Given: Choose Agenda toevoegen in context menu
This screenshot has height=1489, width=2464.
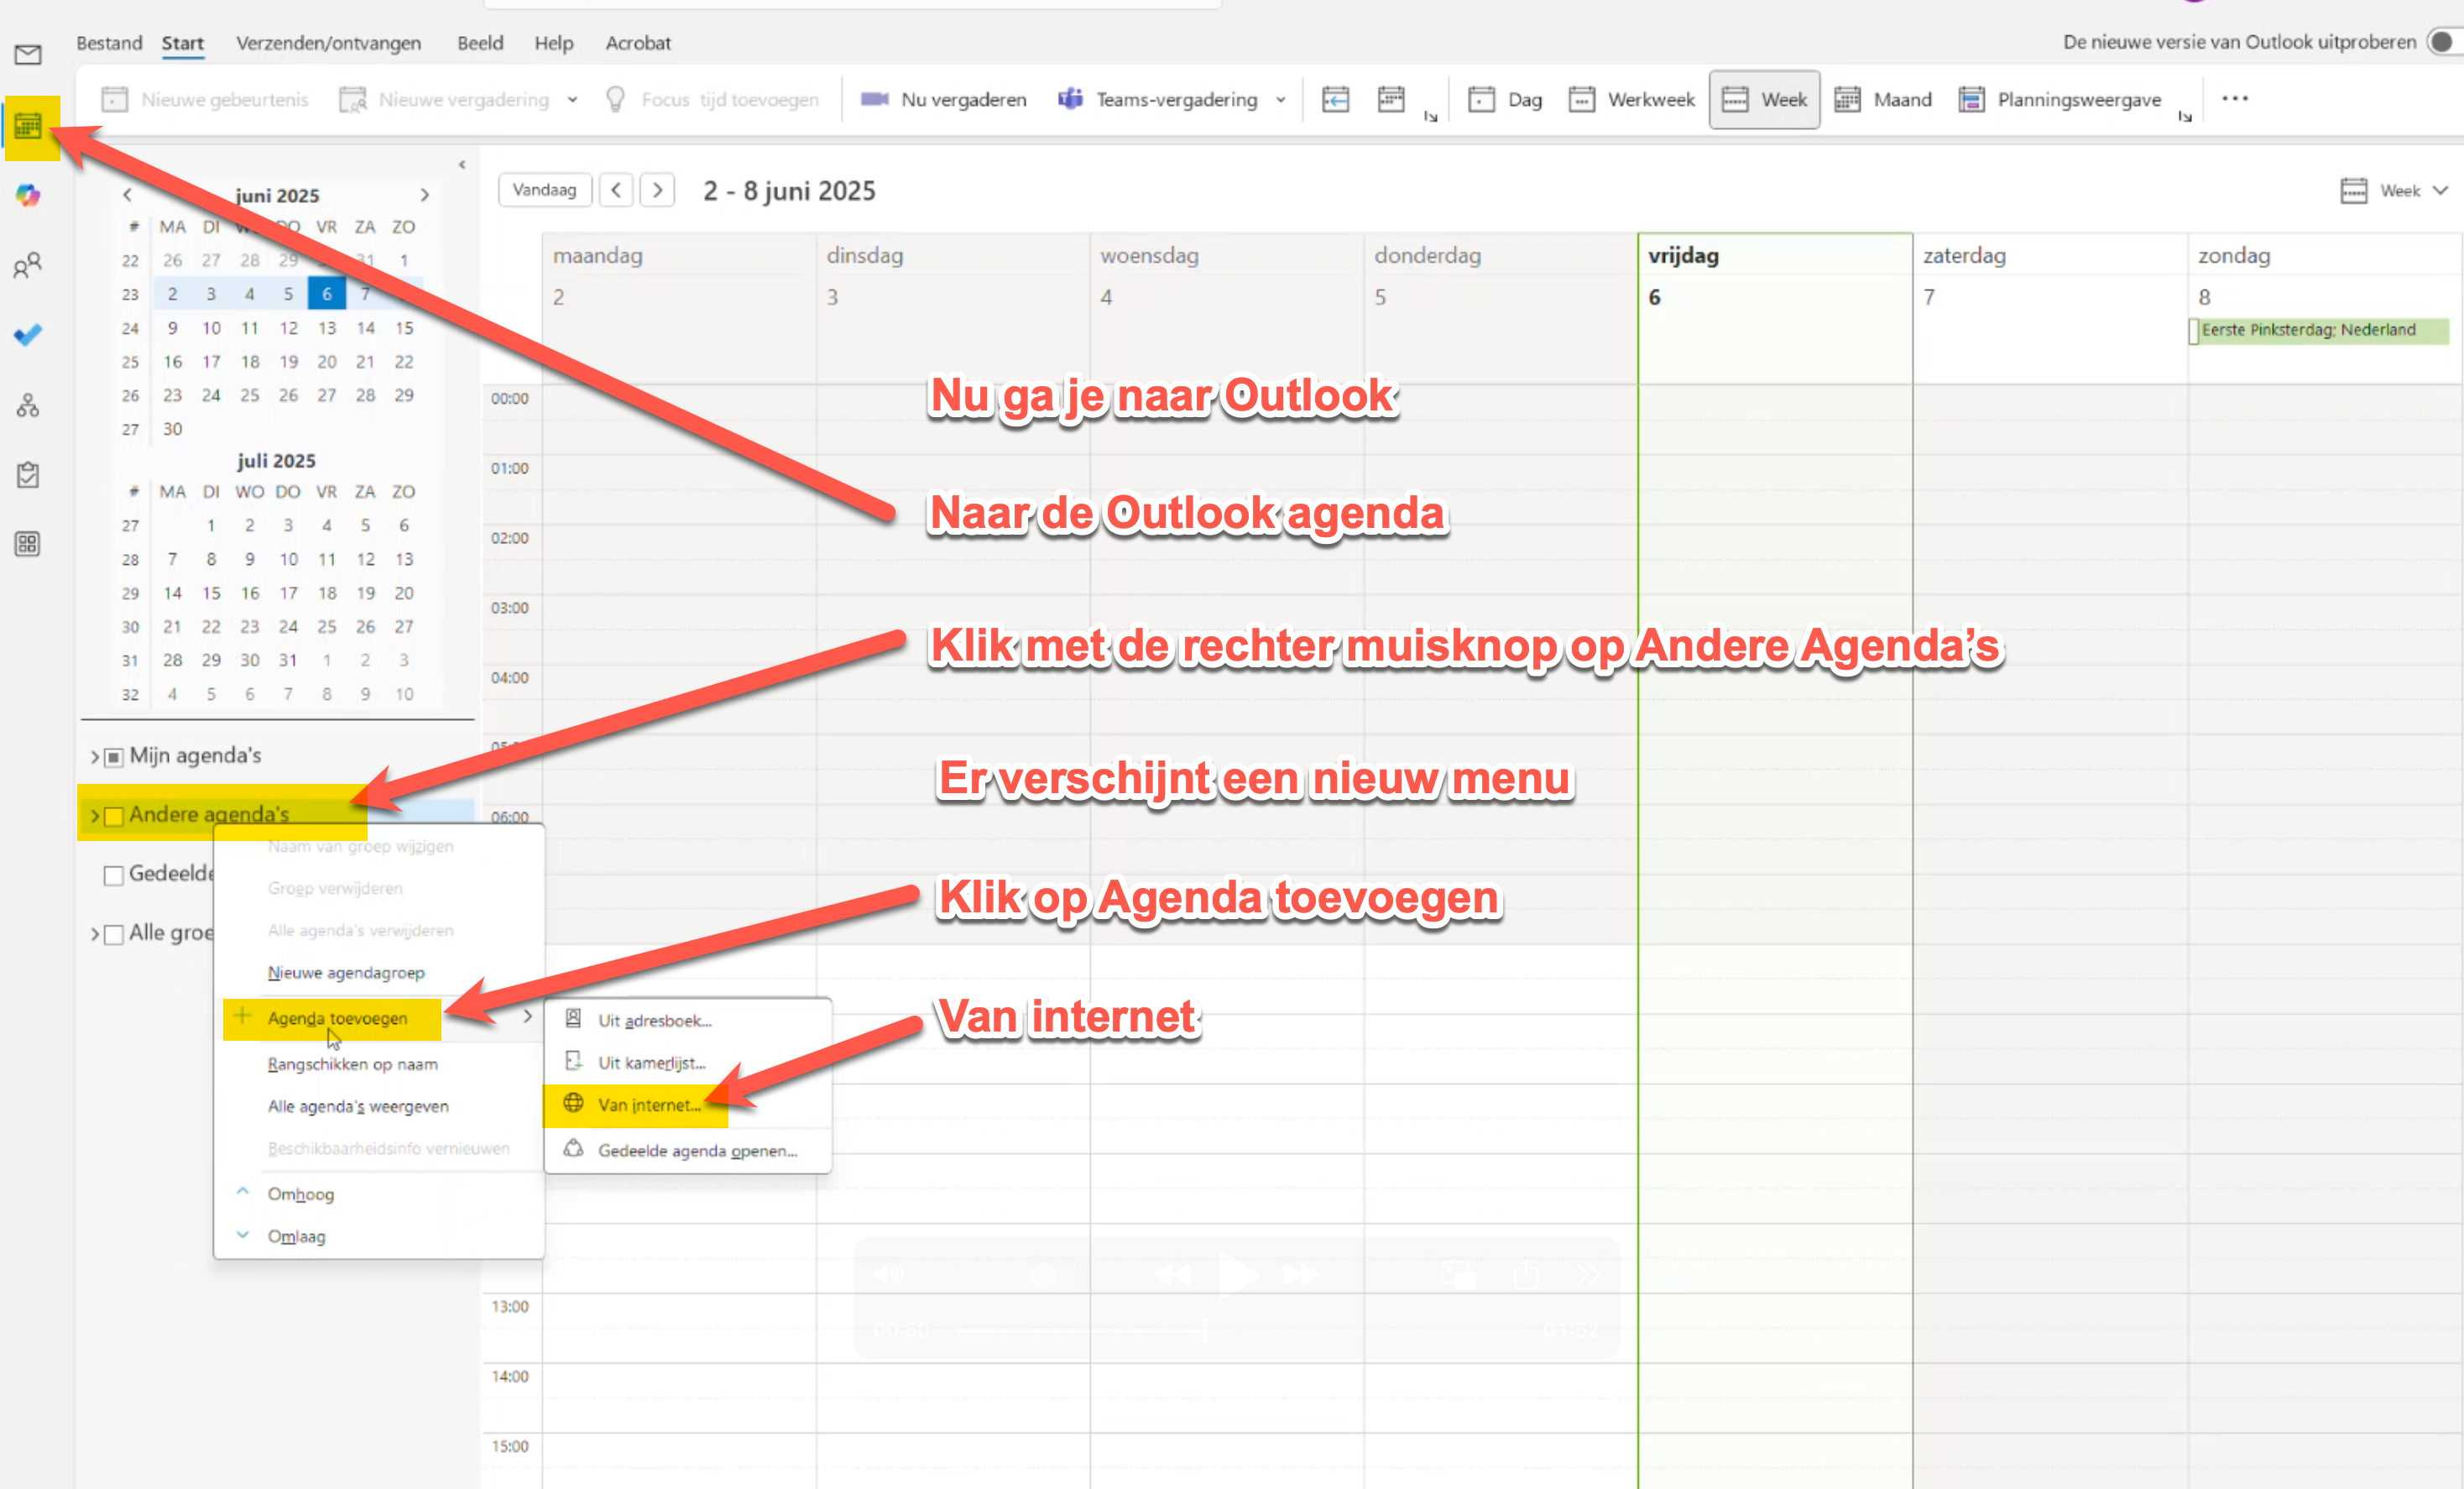Looking at the screenshot, I should pos(380,1018).
